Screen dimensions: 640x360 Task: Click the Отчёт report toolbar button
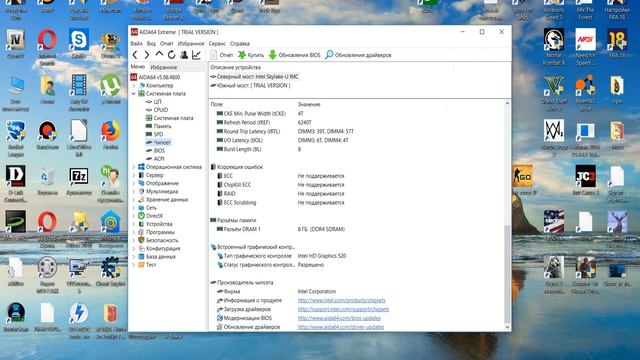(x=221, y=55)
